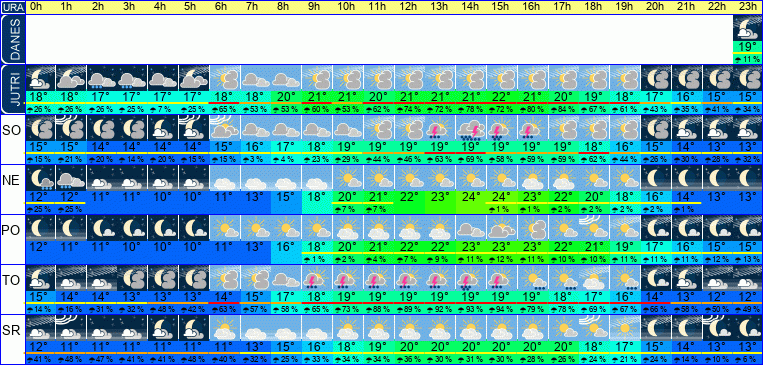Click the JUTRI 17h 84% precipitation cell
The height and width of the screenshot is (365, 763).
562,109
